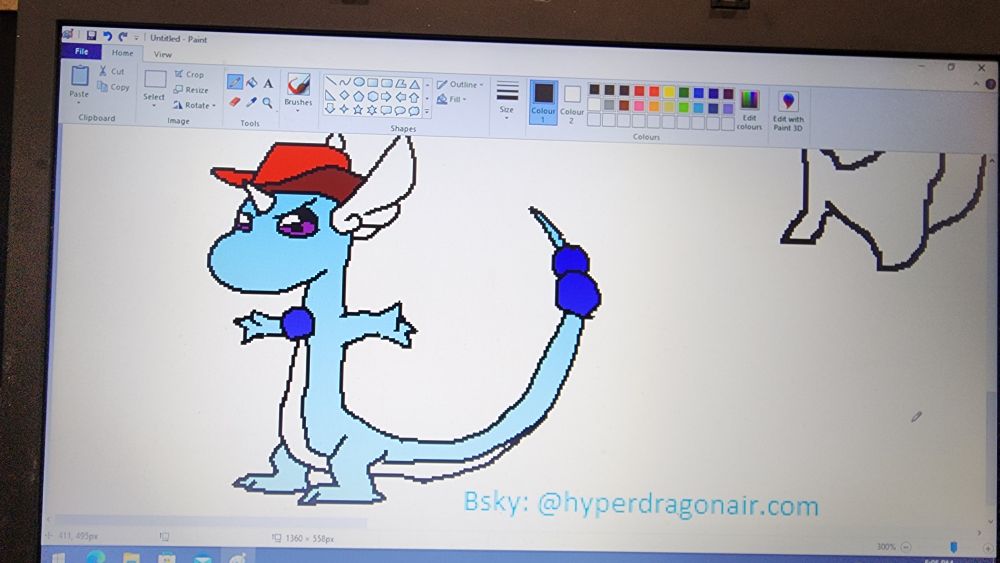Image resolution: width=1000 pixels, height=563 pixels.
Task: Open the Rotate dropdown menu
Action: tap(195, 105)
